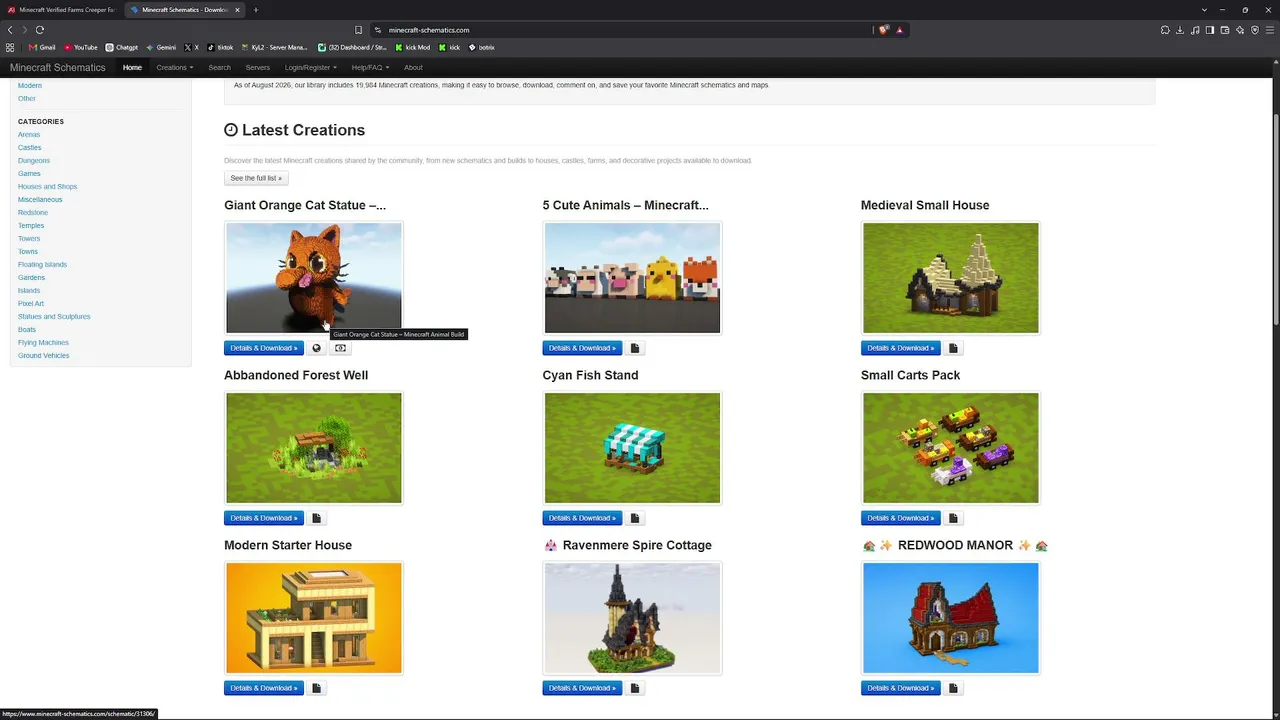Open a new browser tab

pyautogui.click(x=255, y=10)
